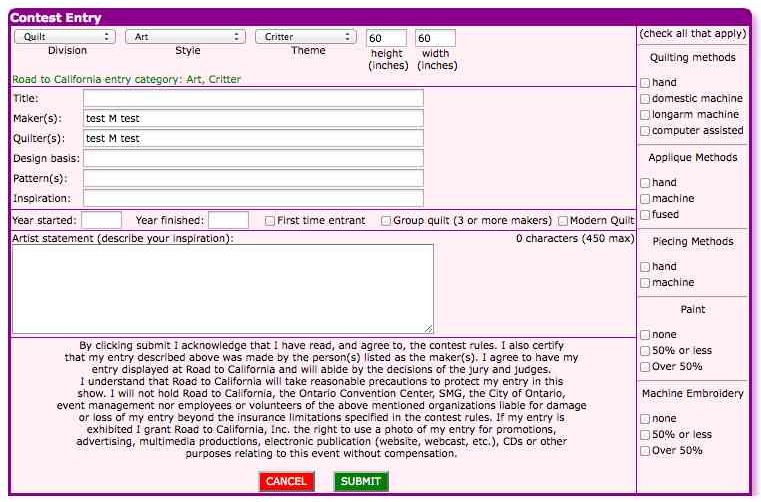The height and width of the screenshot is (502, 761).
Task: Click the Piecing Methods heading
Action: pos(693,241)
